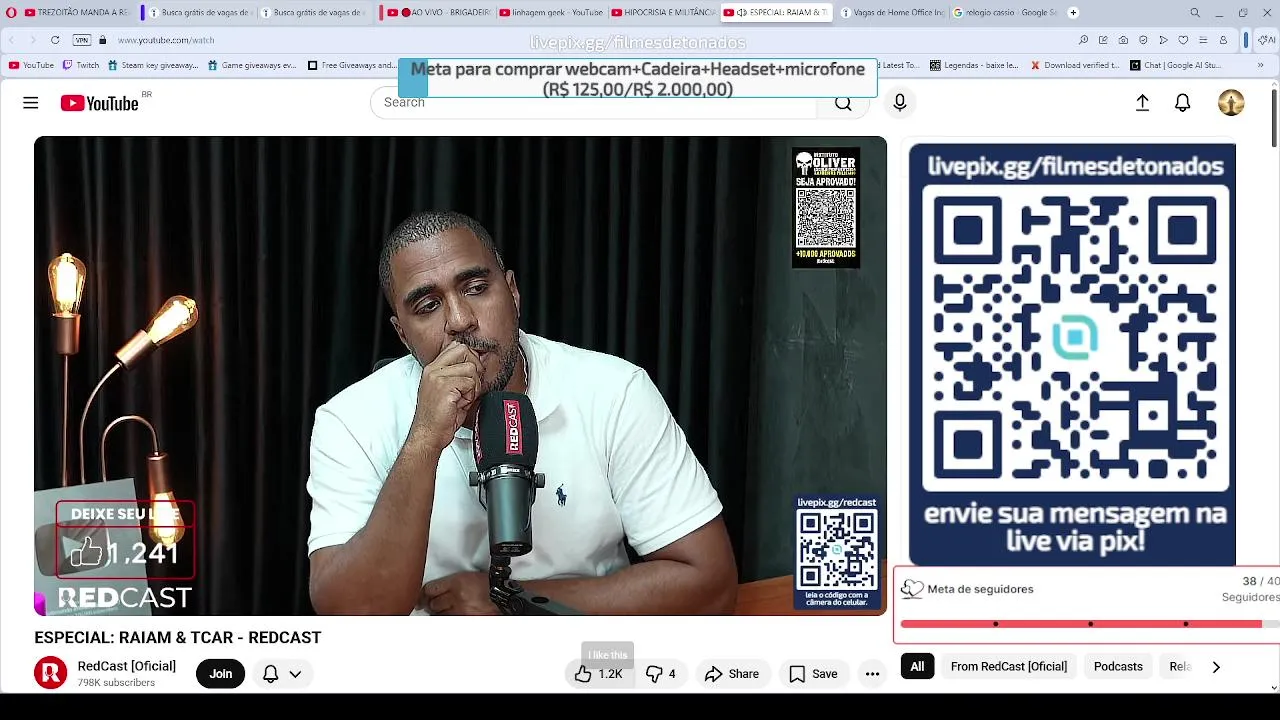
Task: Open the RedCast [Oficial] channel avatar
Action: pos(50,673)
